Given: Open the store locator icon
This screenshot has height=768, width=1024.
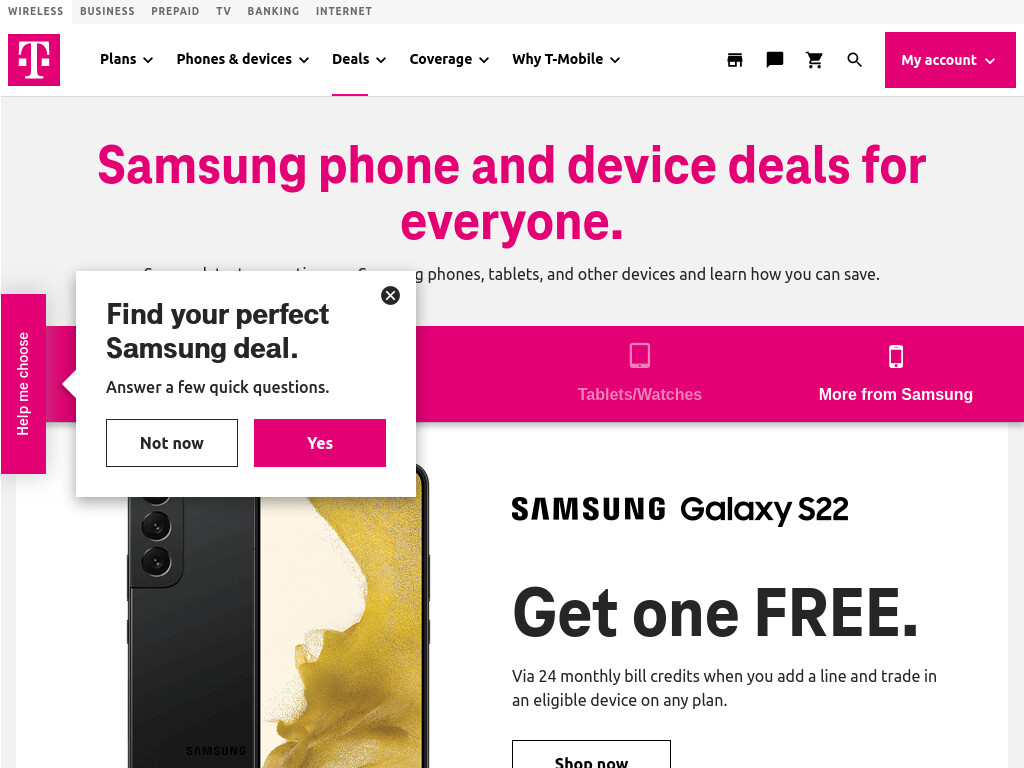Looking at the screenshot, I should coord(735,60).
